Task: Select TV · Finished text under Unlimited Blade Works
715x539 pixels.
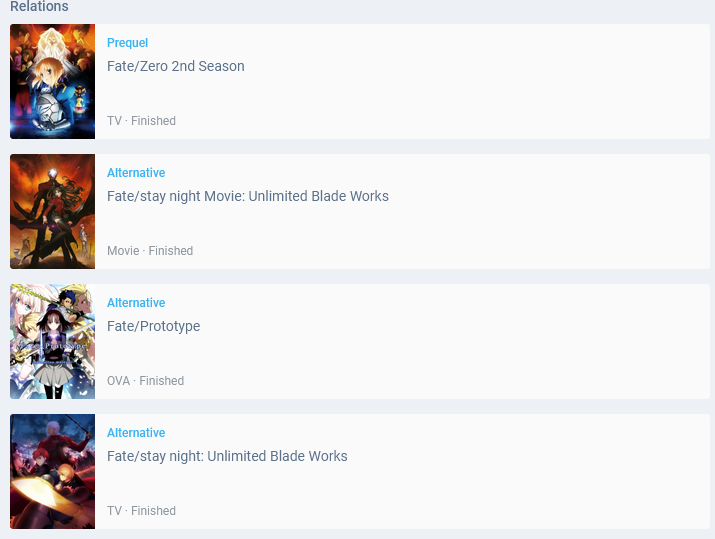Action: click(x=141, y=511)
